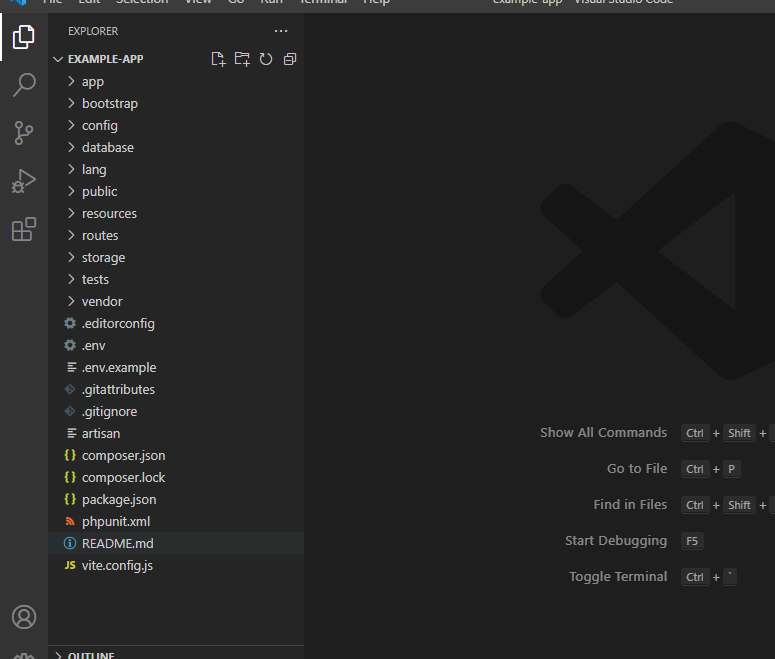Click the JS icon beside vite.config.js
The height and width of the screenshot is (659, 775).
[x=70, y=565]
